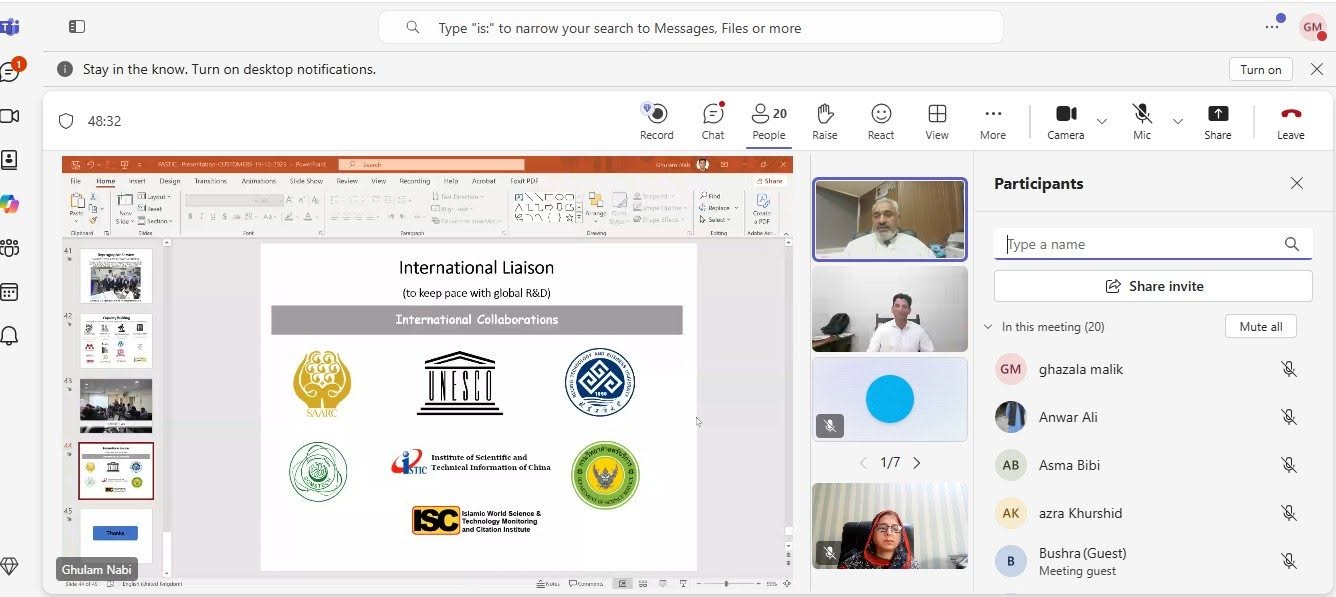Viewport: 1336px width, 597px height.
Task: Click the Type a name search field
Action: tap(1153, 244)
